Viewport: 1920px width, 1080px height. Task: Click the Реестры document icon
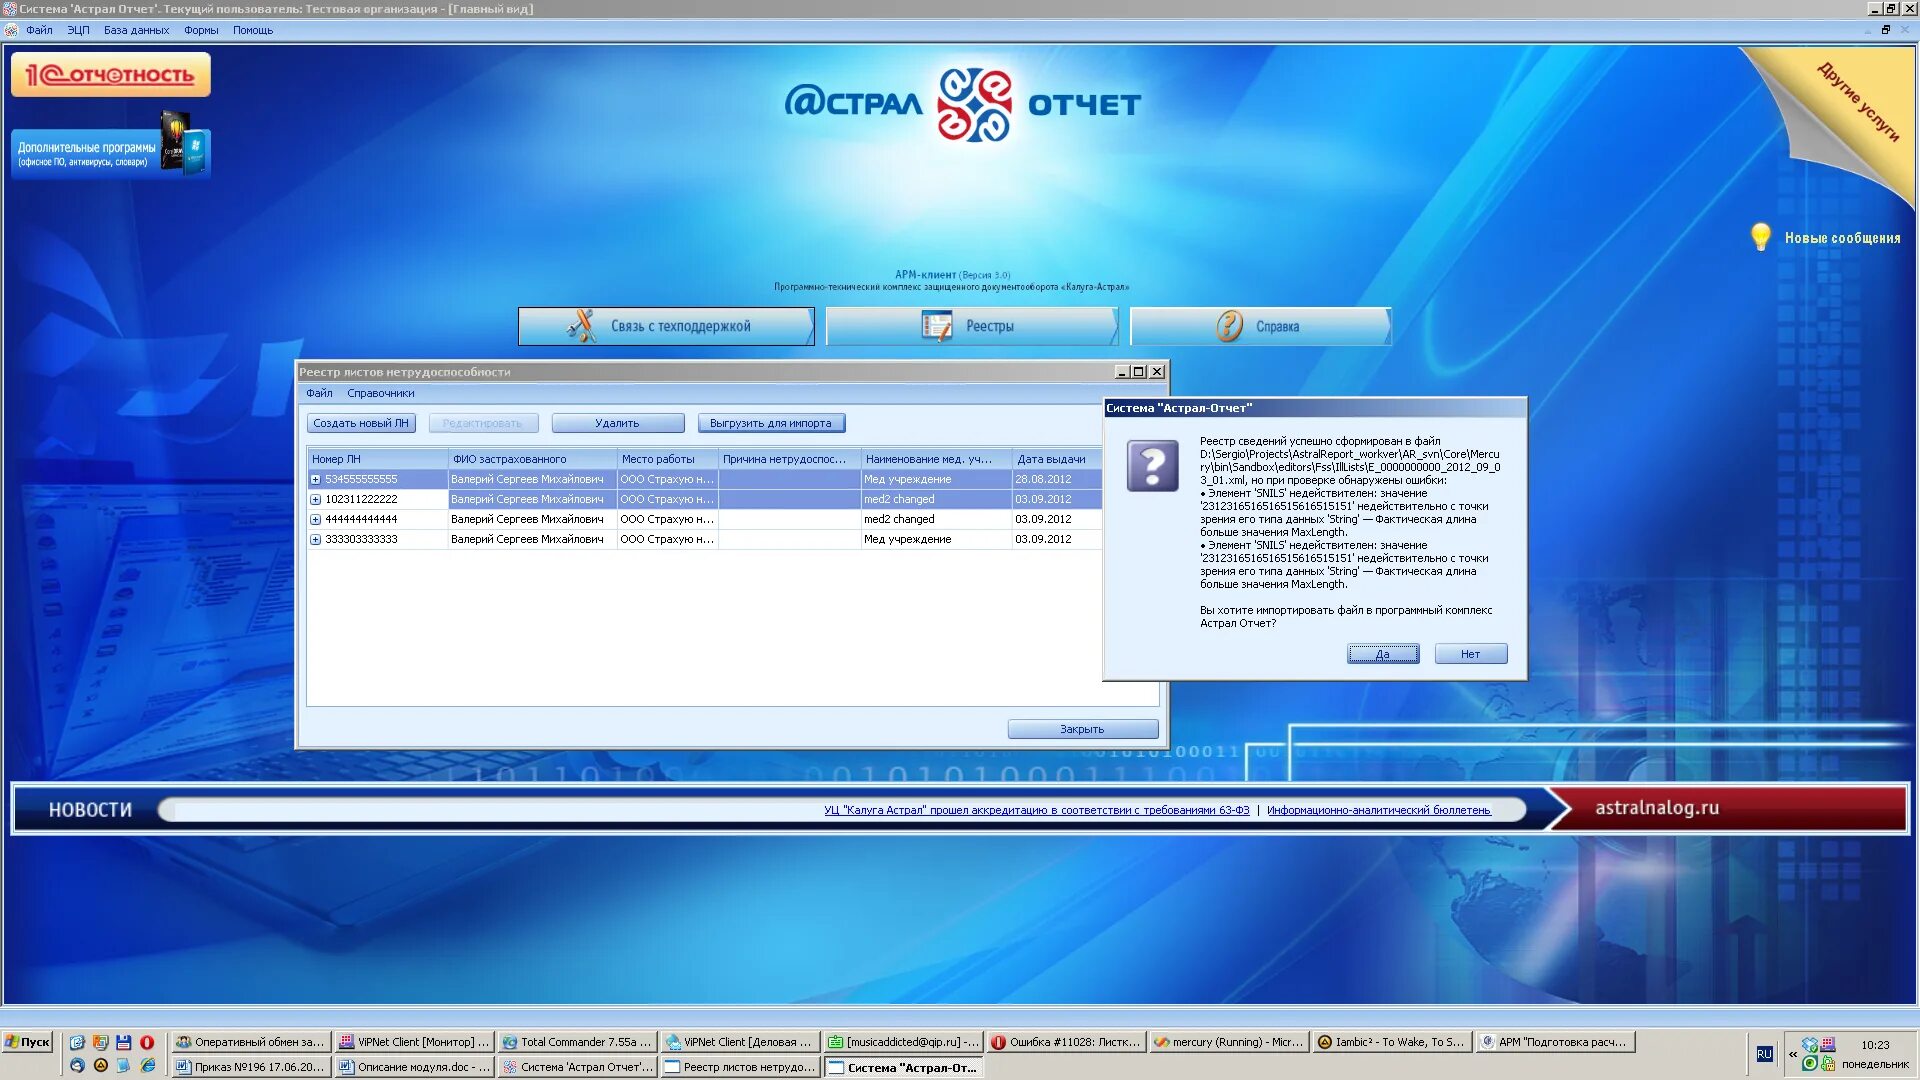pos(937,326)
